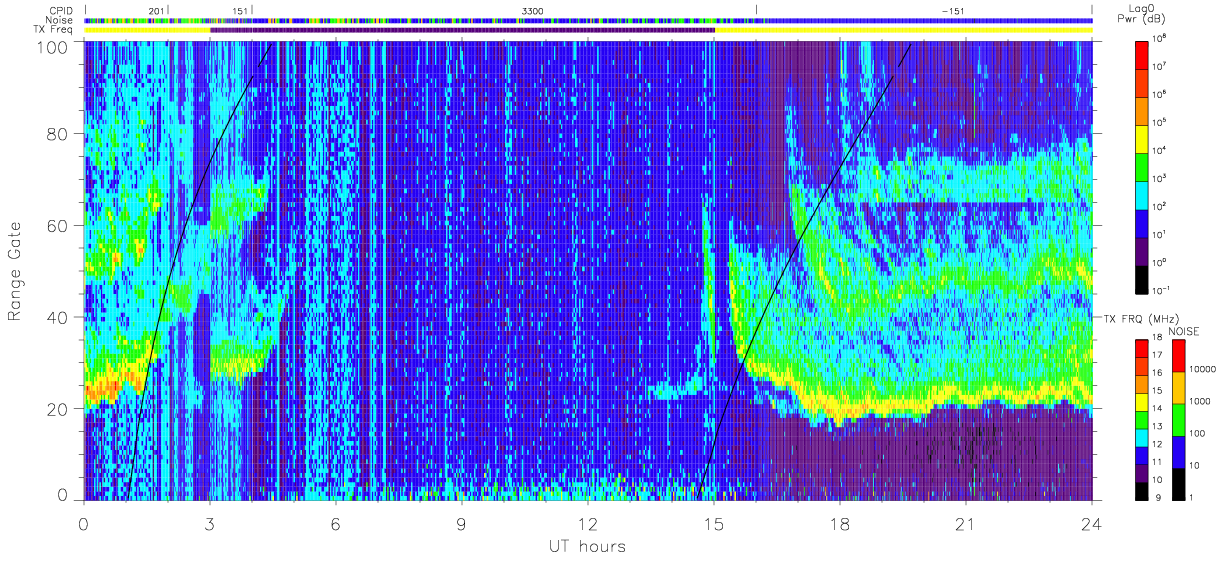Click the 'TX Freq' row label

54,30
